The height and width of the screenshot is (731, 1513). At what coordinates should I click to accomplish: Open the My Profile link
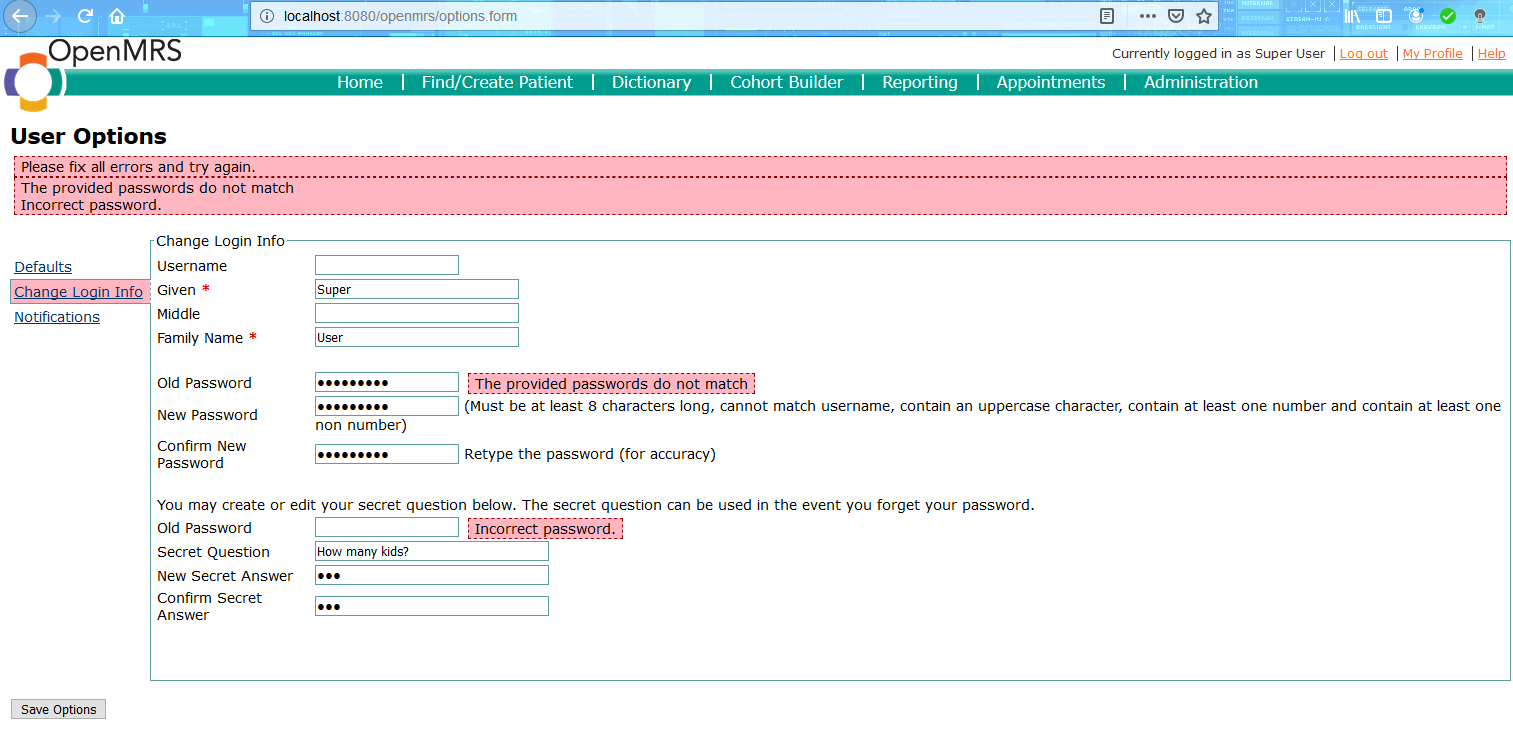[x=1432, y=54]
